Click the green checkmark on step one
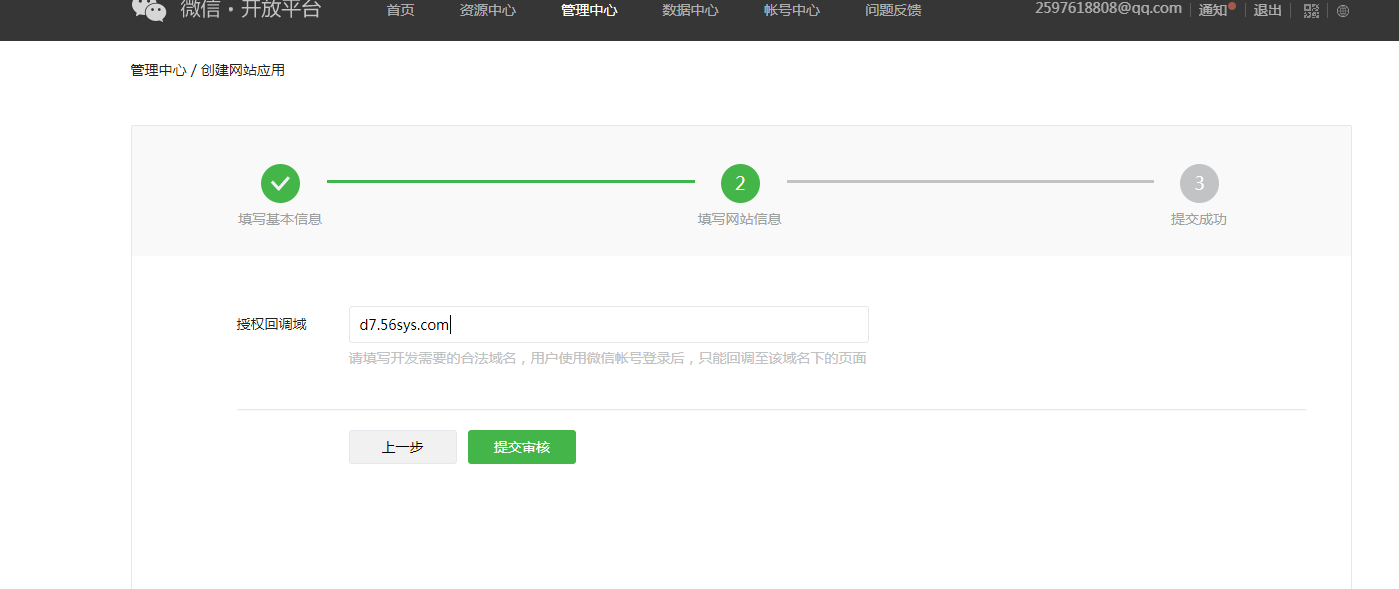Viewport: 1399px width, 589px height. pyautogui.click(x=280, y=183)
